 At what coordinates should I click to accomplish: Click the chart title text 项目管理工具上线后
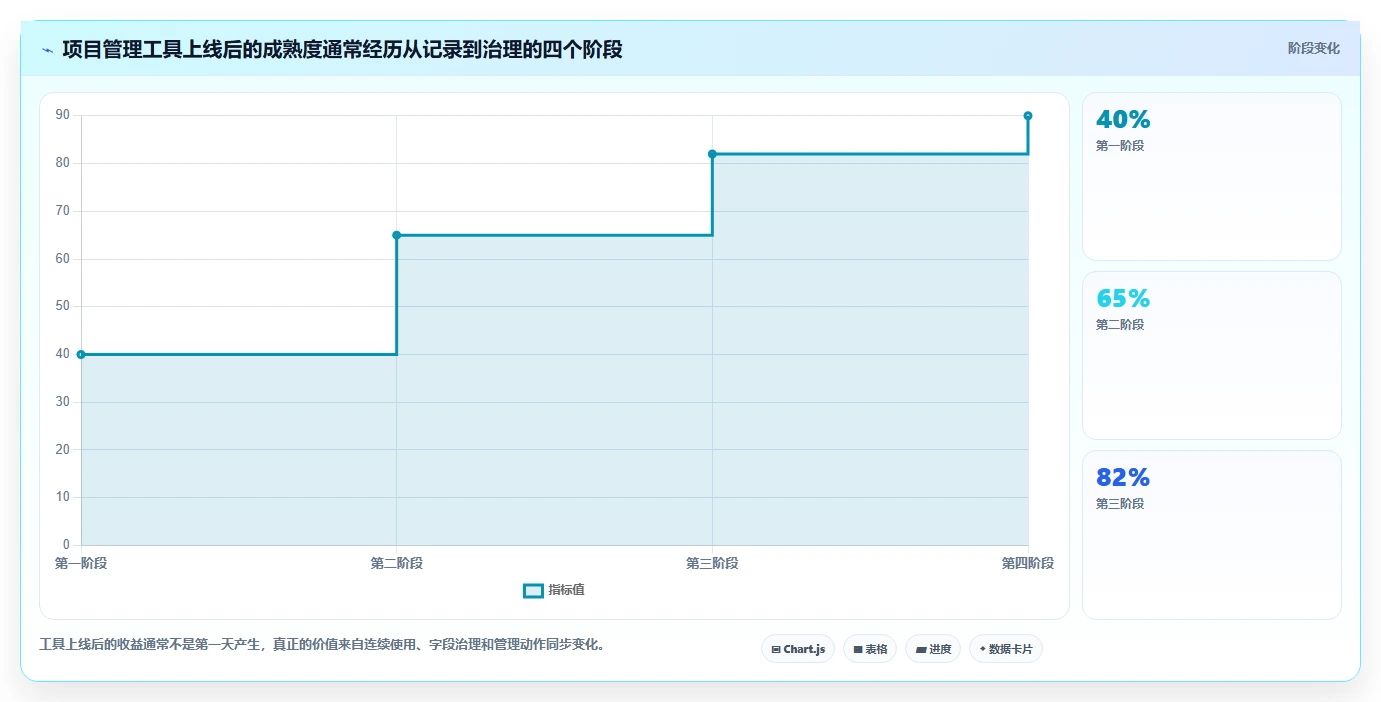152,49
